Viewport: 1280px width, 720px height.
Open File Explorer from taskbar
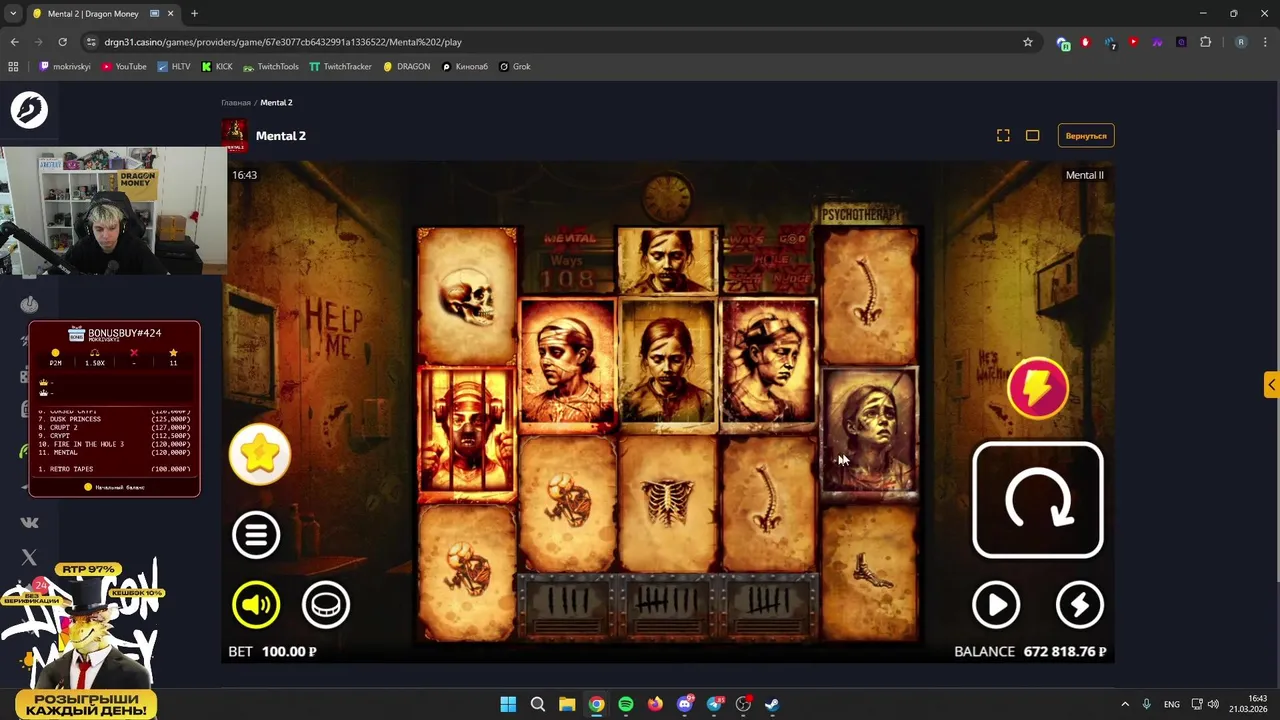click(567, 704)
